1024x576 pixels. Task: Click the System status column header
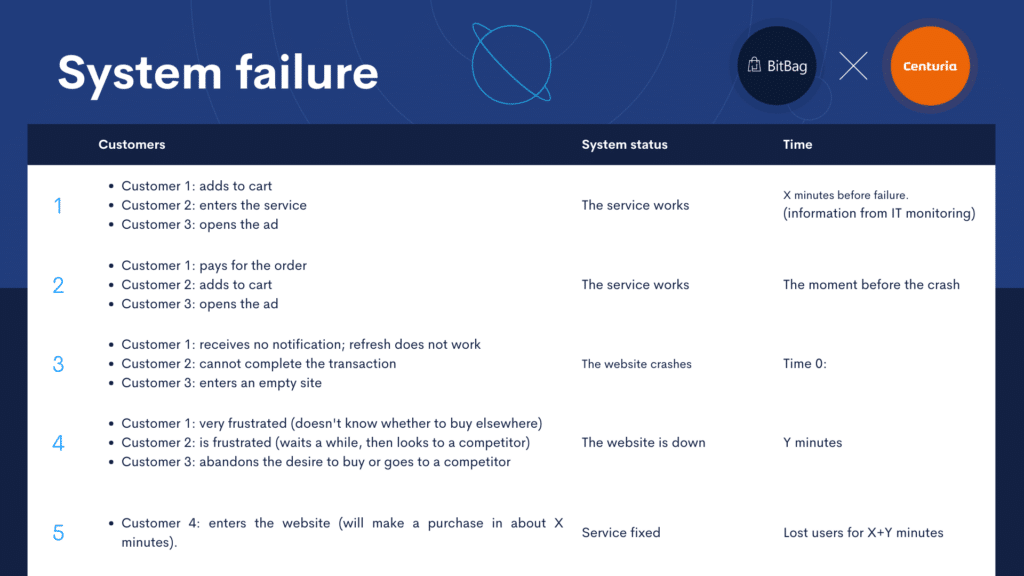coord(624,144)
